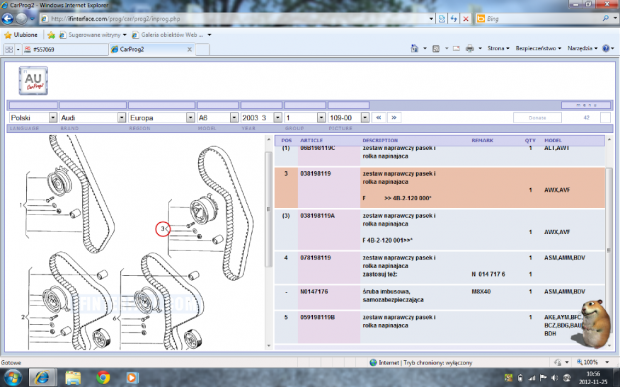Click the browser Back arrow
The width and height of the screenshot is (620, 387).
8,19
